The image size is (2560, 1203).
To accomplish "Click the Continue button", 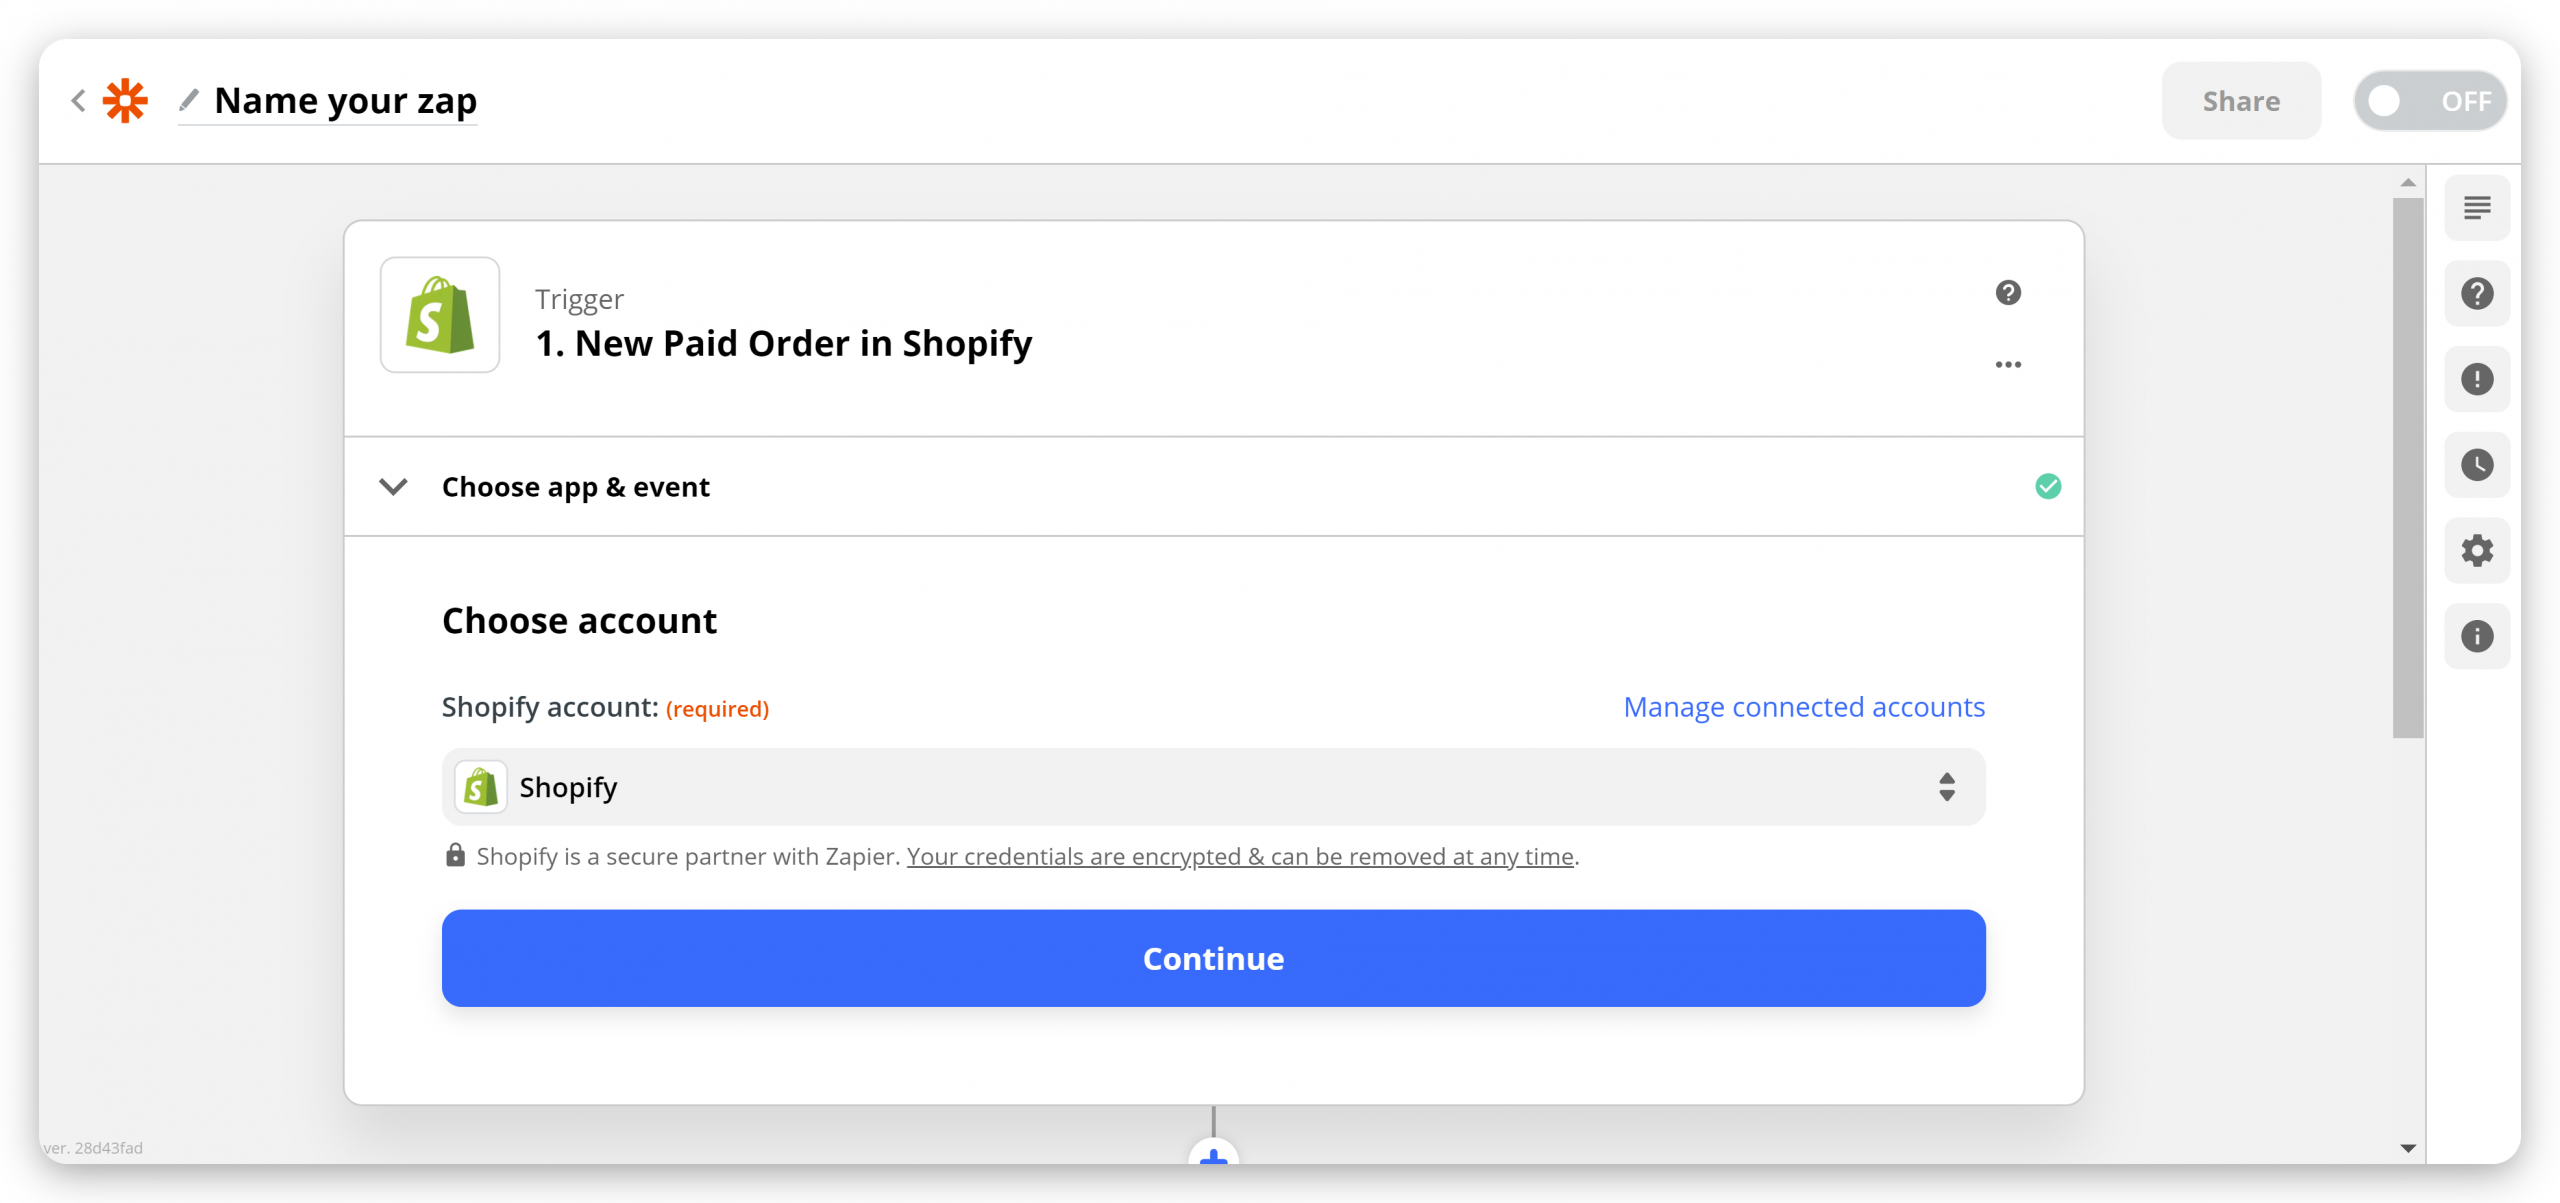I will (x=1213, y=958).
